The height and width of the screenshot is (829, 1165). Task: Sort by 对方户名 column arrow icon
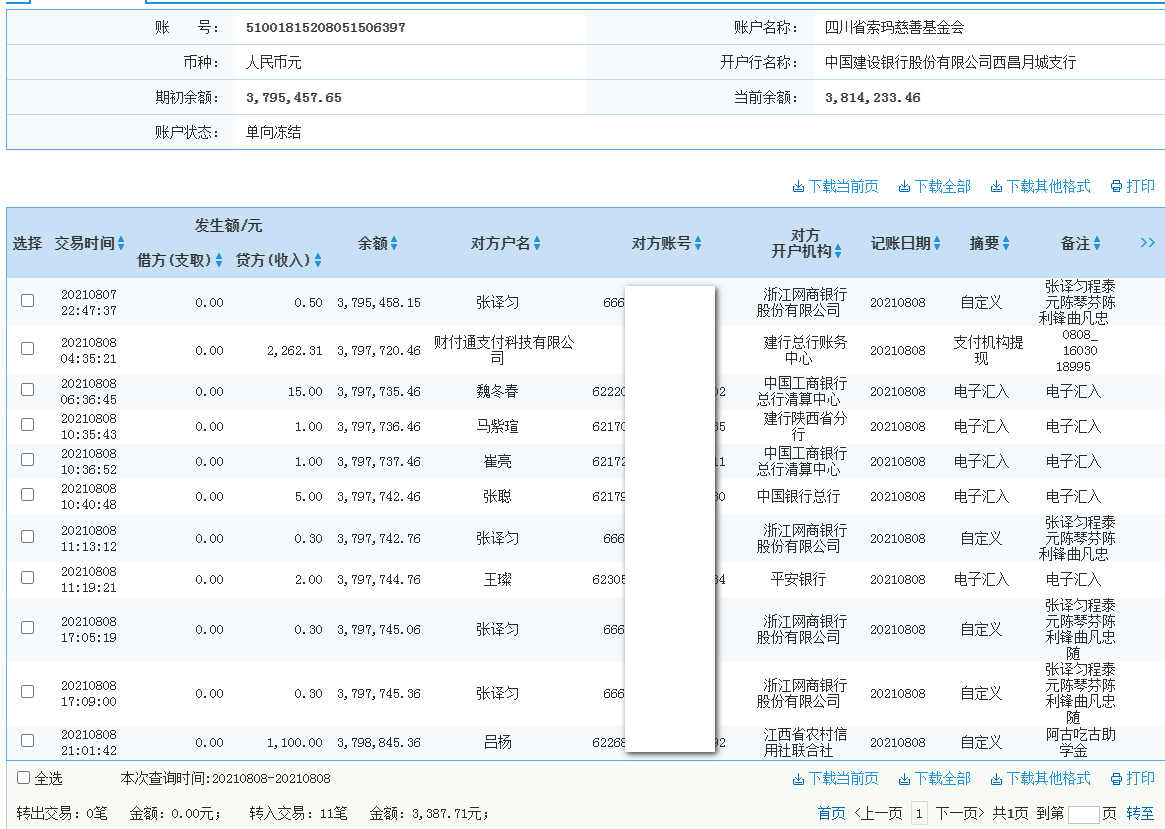click(540, 242)
